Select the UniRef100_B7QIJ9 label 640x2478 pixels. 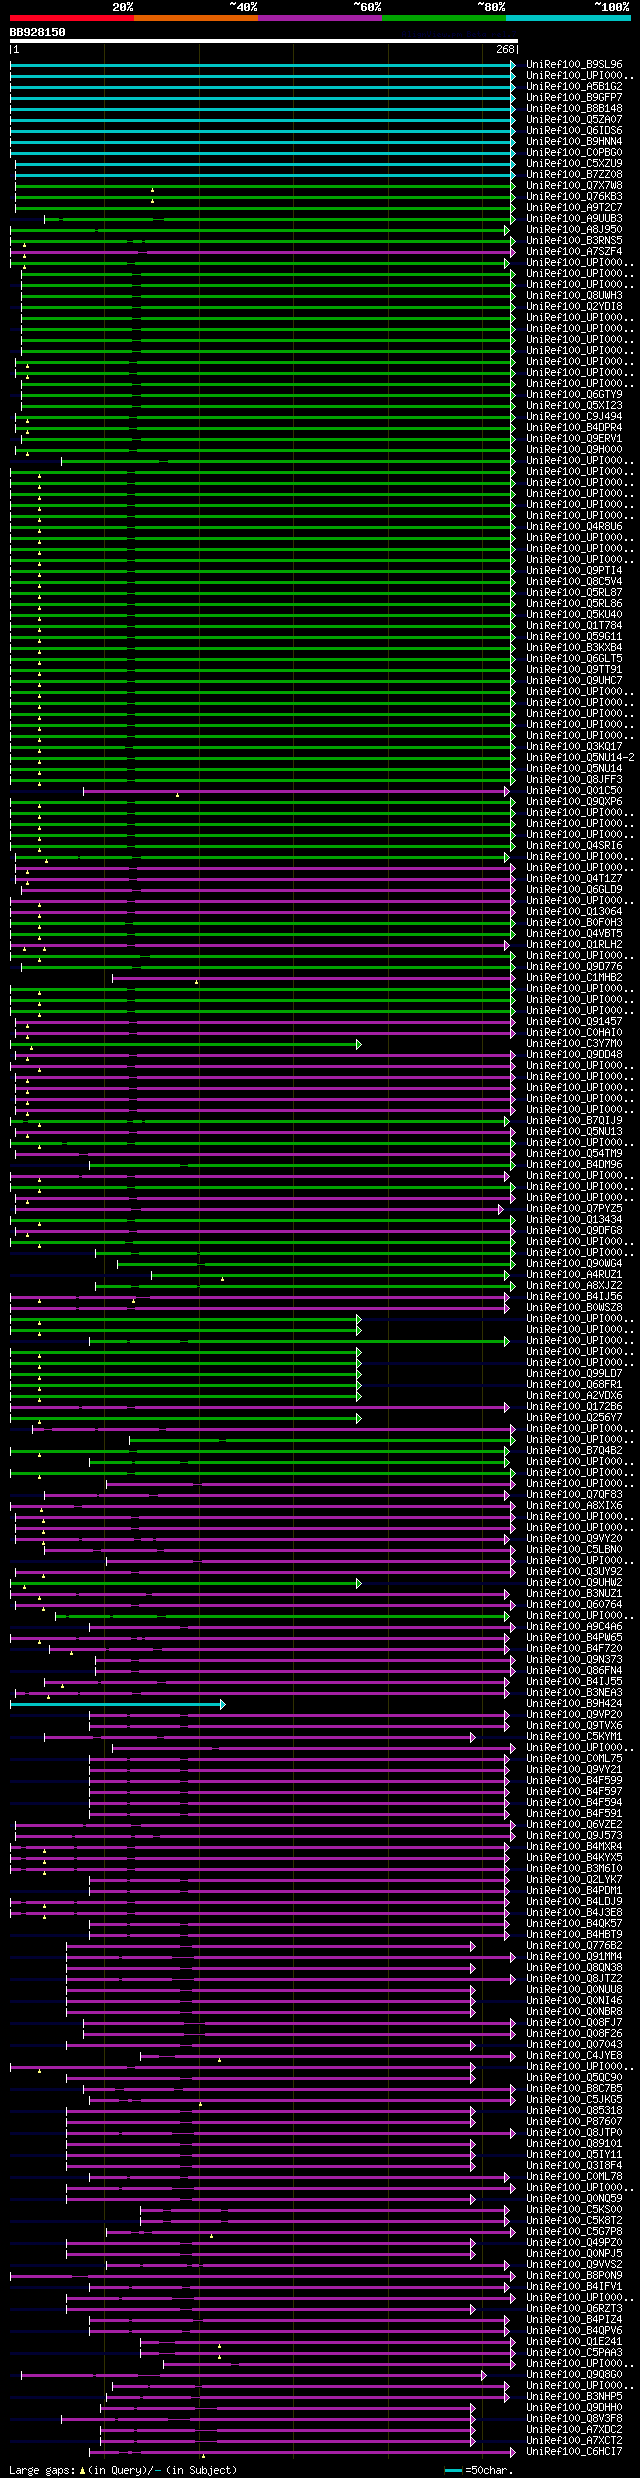(x=574, y=1121)
